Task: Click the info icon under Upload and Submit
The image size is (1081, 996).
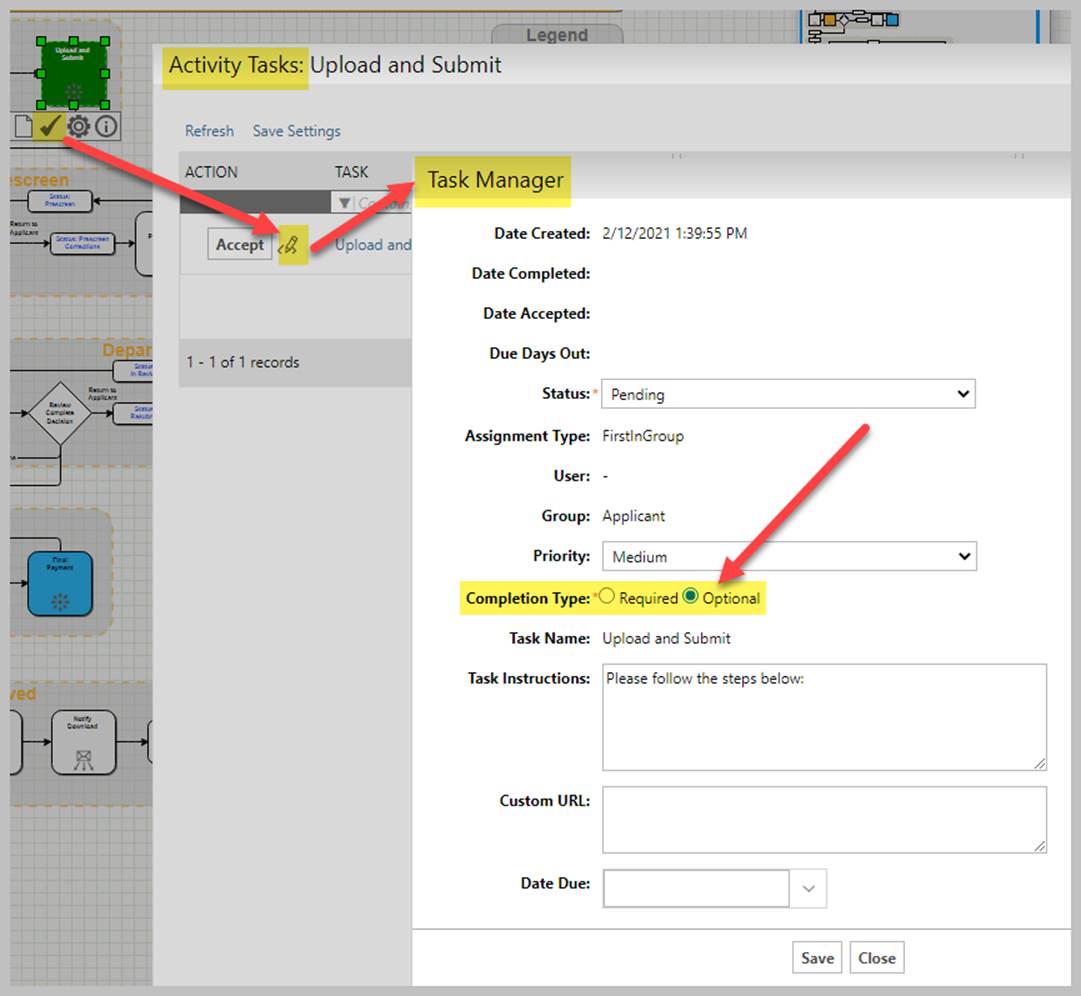Action: coord(106,126)
